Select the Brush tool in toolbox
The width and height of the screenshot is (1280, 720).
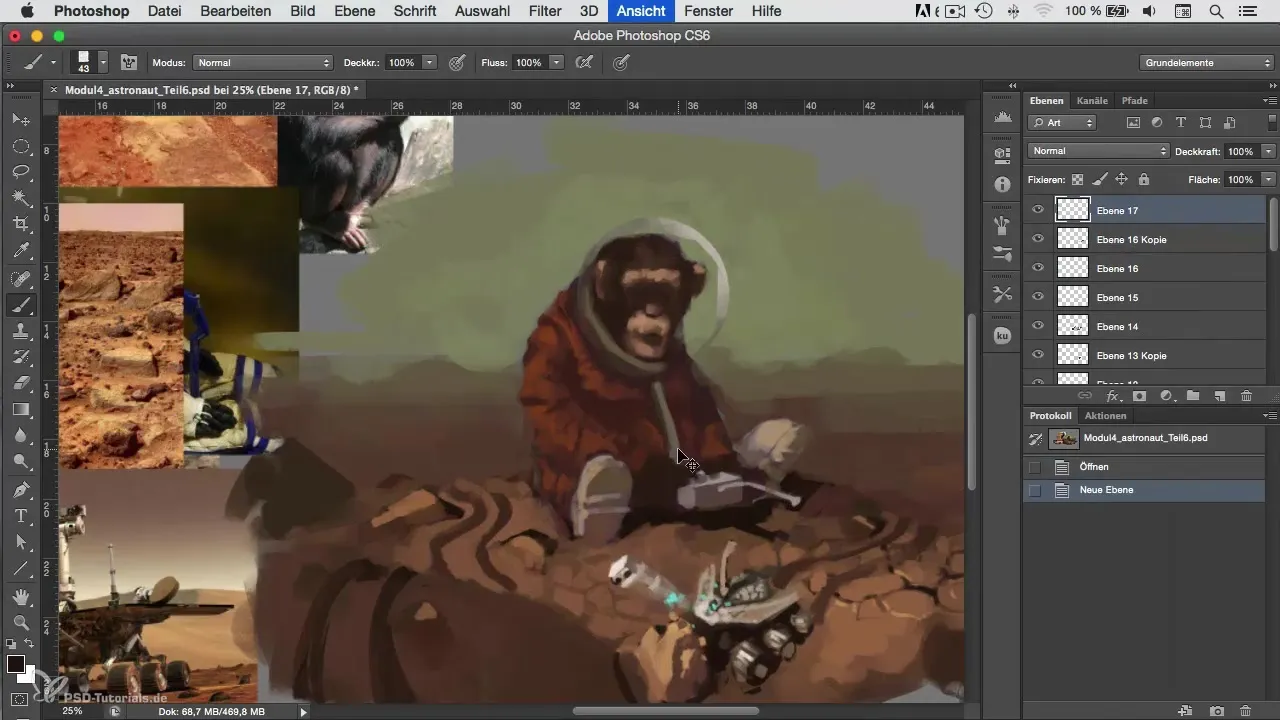tap(21, 306)
